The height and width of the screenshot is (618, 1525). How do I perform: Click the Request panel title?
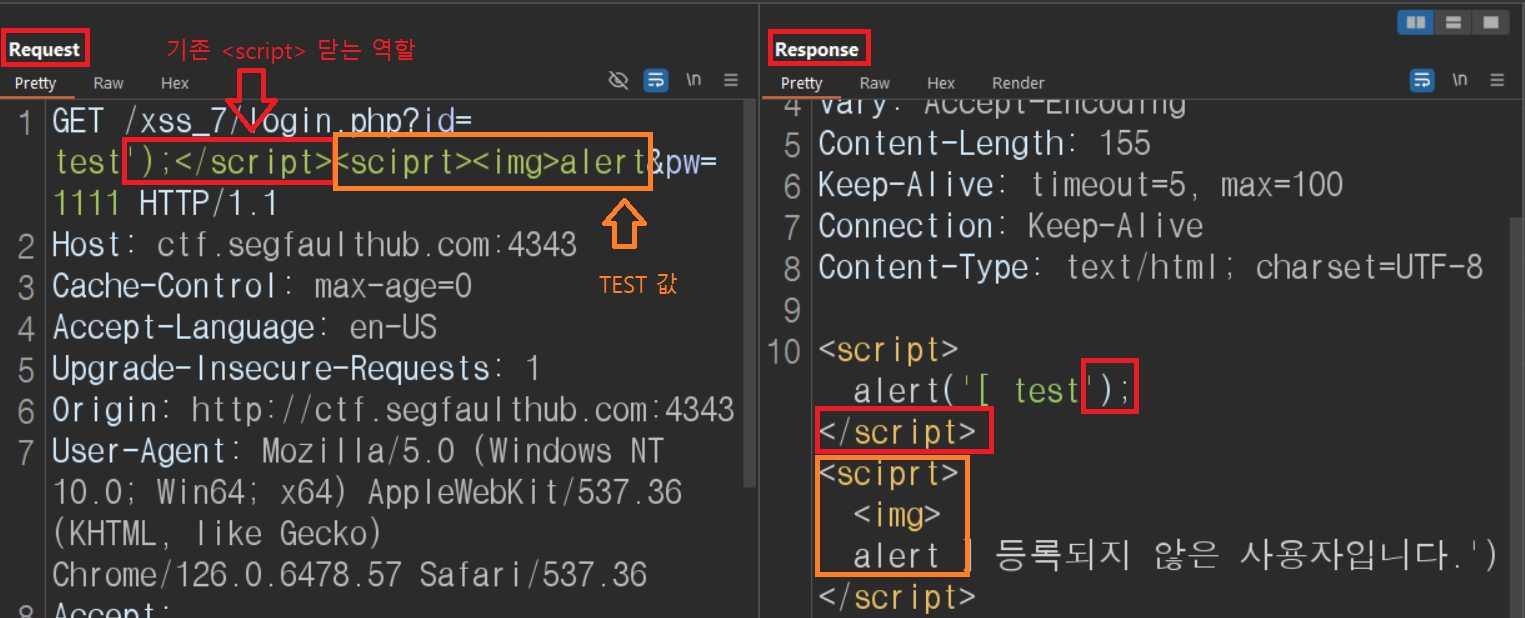pyautogui.click(x=44, y=49)
